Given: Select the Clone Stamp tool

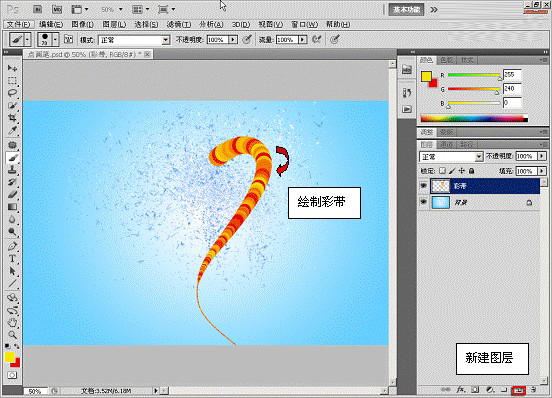Looking at the screenshot, I should click(x=12, y=170).
